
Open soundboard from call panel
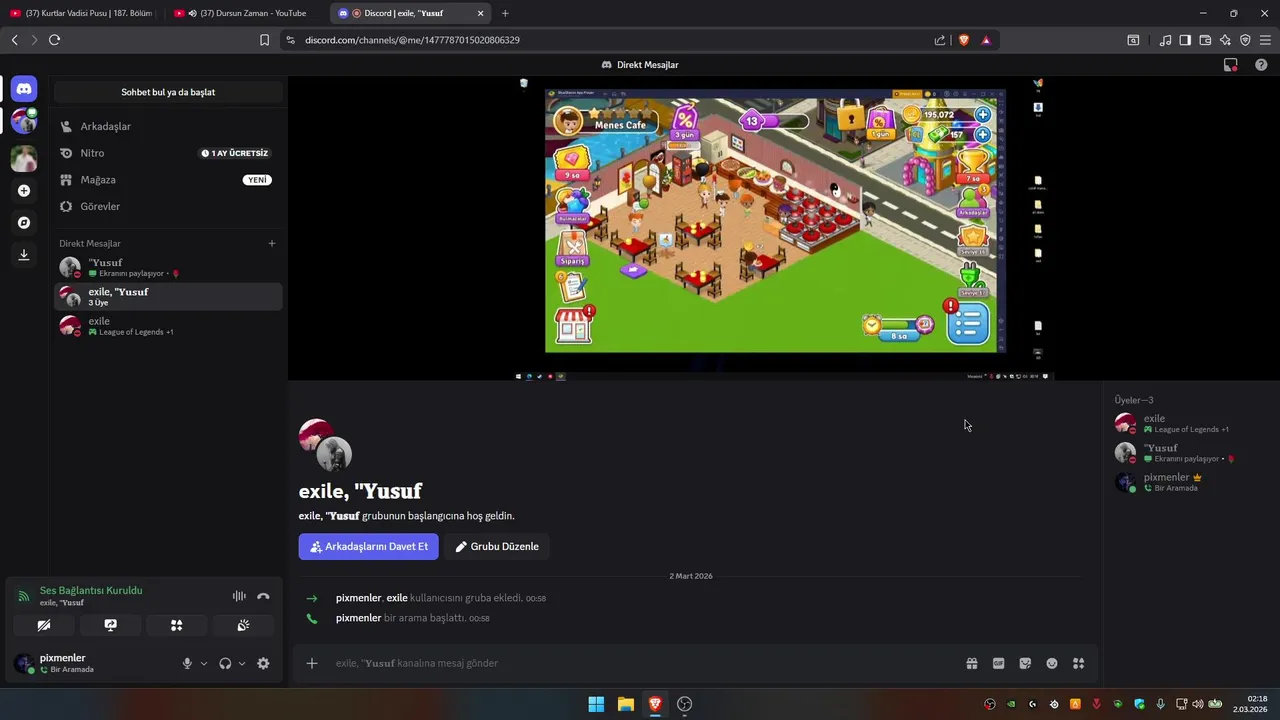click(243, 625)
